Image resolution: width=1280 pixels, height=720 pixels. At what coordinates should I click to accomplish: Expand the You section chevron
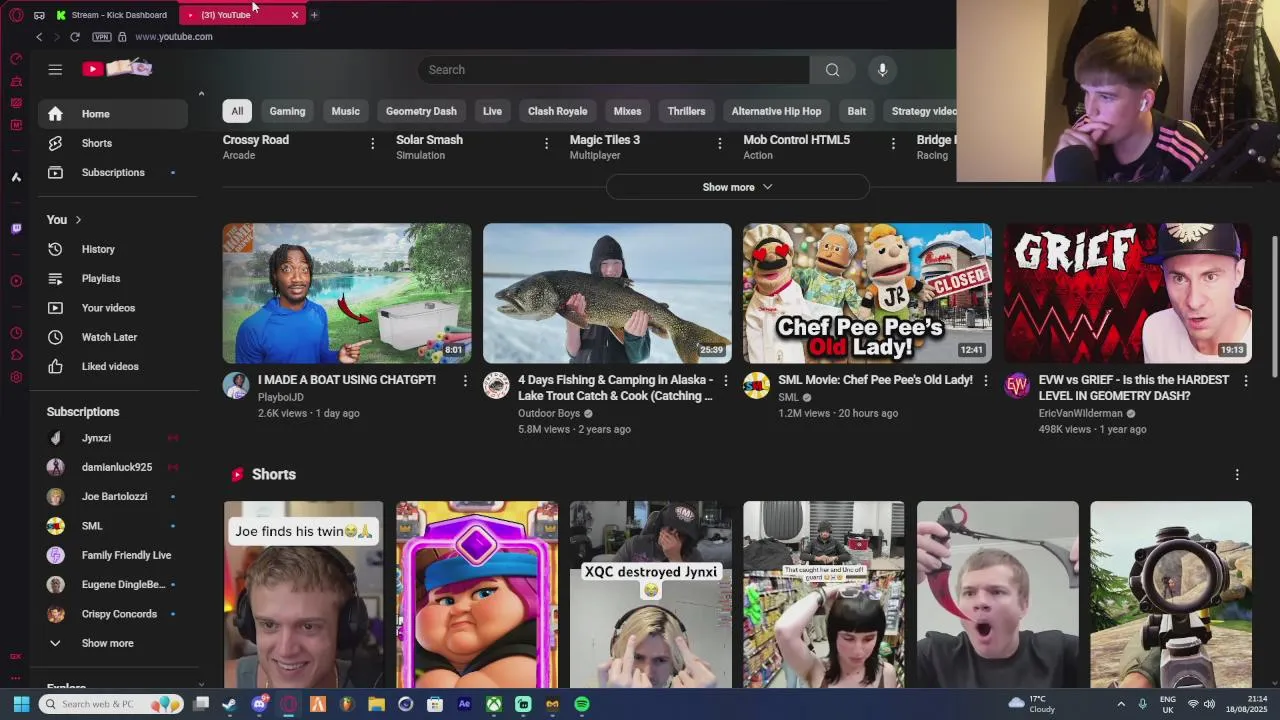[x=78, y=220]
